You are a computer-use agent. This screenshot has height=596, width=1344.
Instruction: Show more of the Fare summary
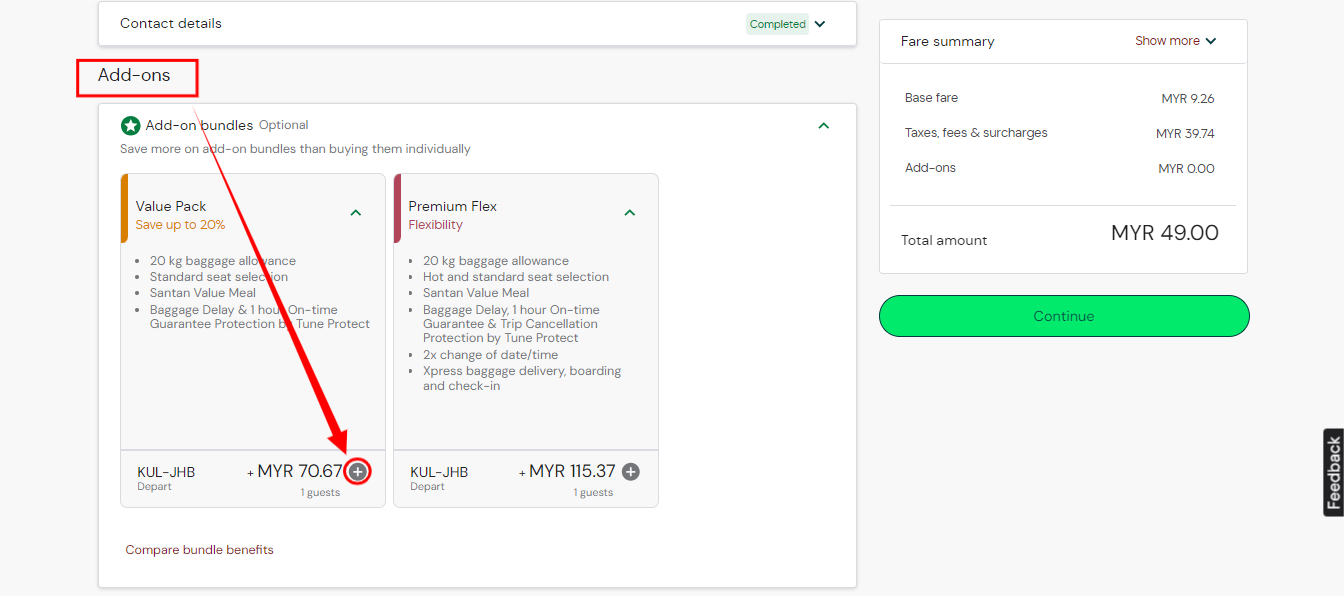(x=1175, y=41)
